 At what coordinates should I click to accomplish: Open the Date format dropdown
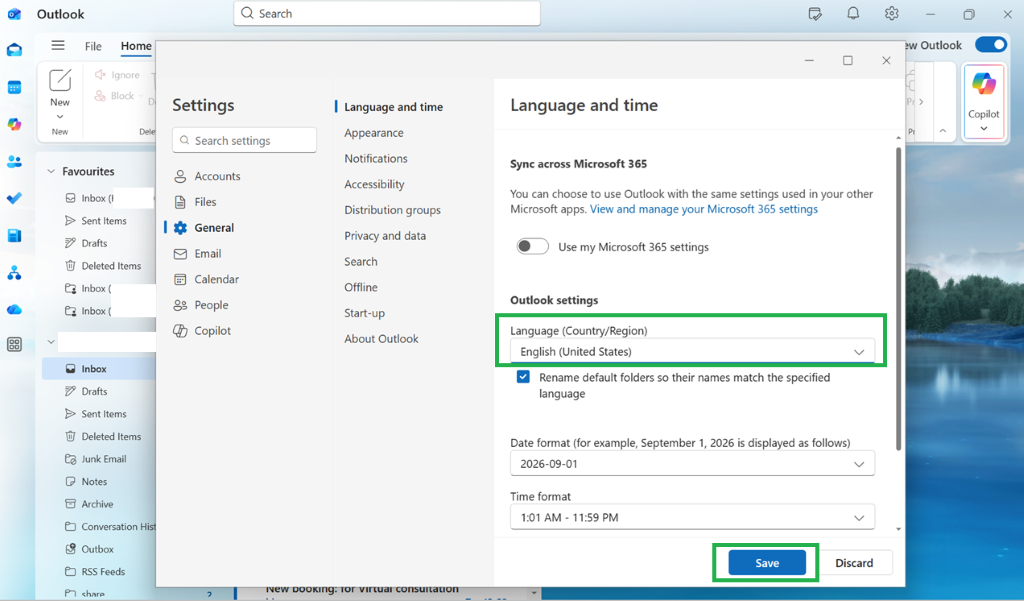pos(692,464)
